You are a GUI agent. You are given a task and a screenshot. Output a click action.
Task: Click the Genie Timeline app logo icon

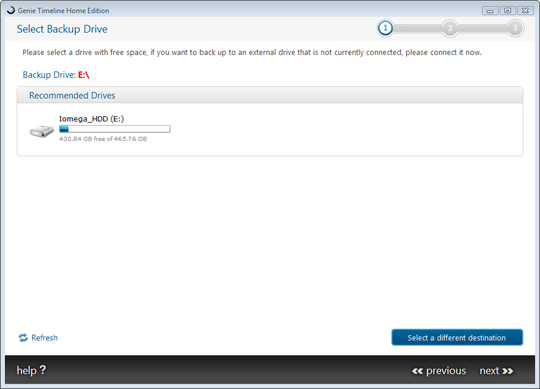[x=11, y=10]
